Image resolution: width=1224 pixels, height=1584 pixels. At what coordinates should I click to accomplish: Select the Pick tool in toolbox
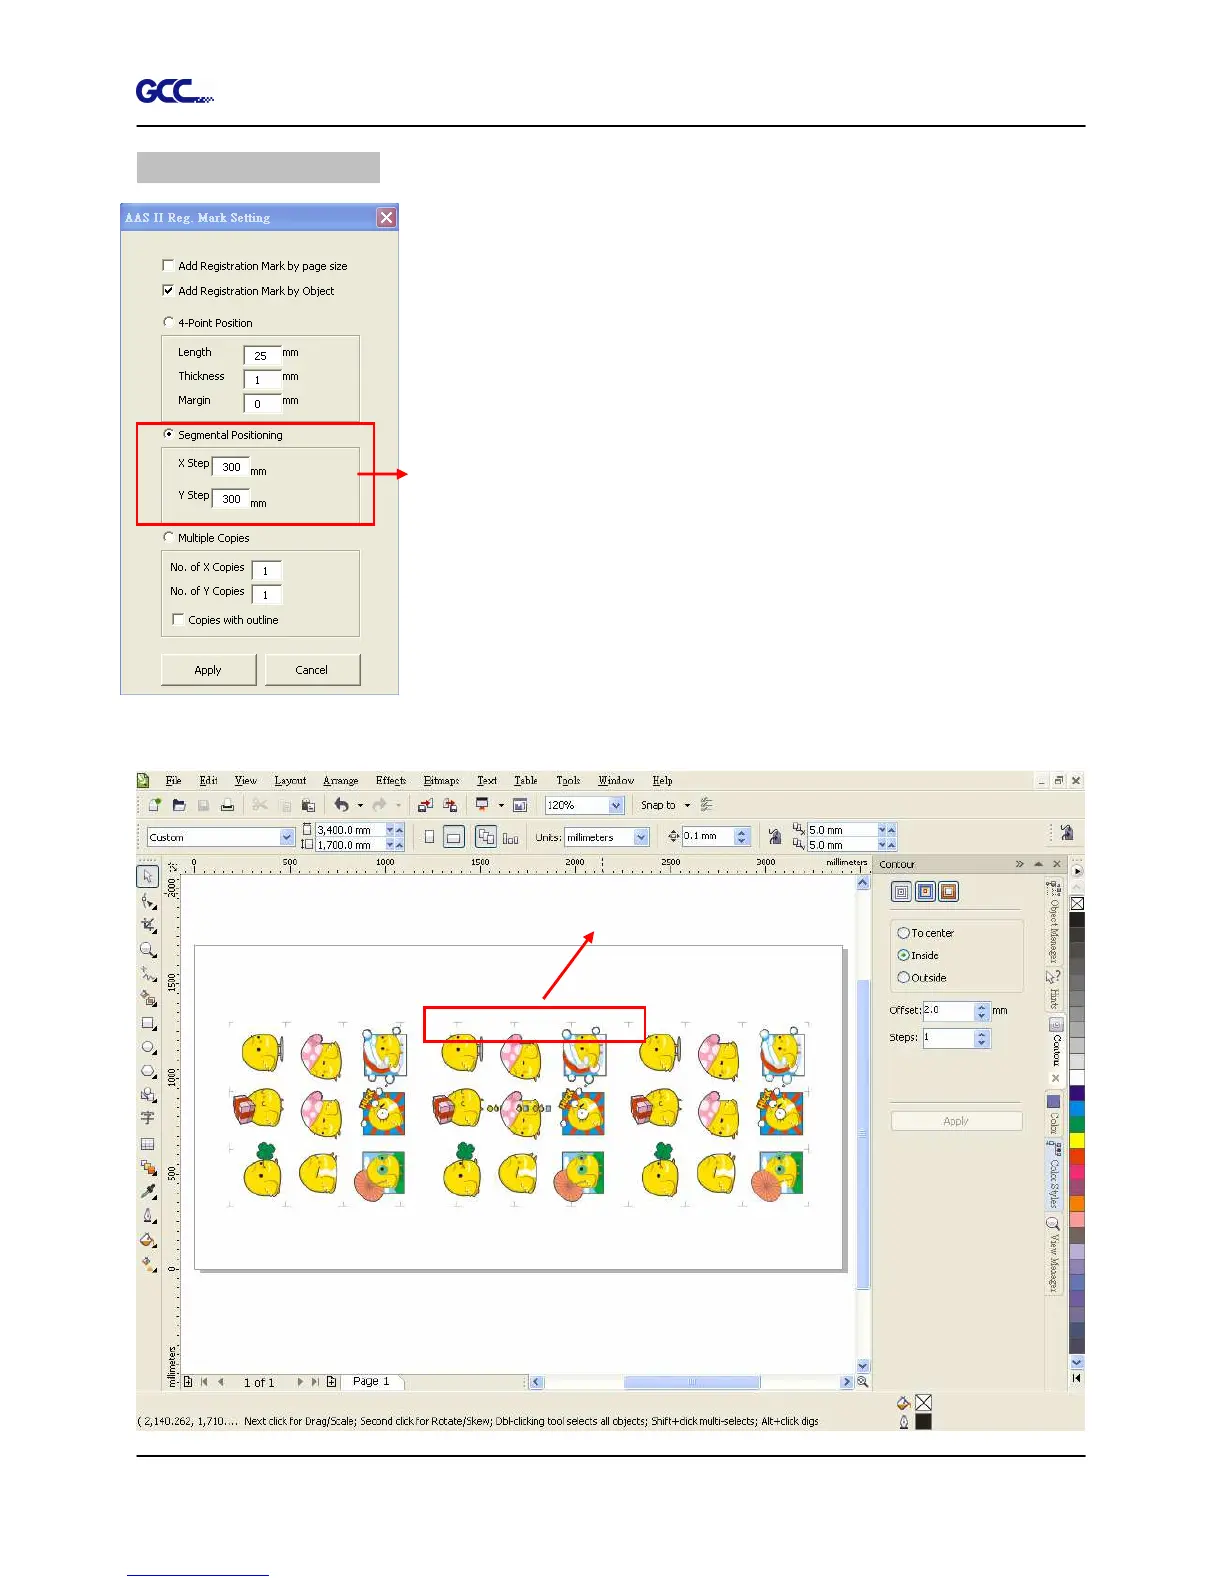coord(148,876)
